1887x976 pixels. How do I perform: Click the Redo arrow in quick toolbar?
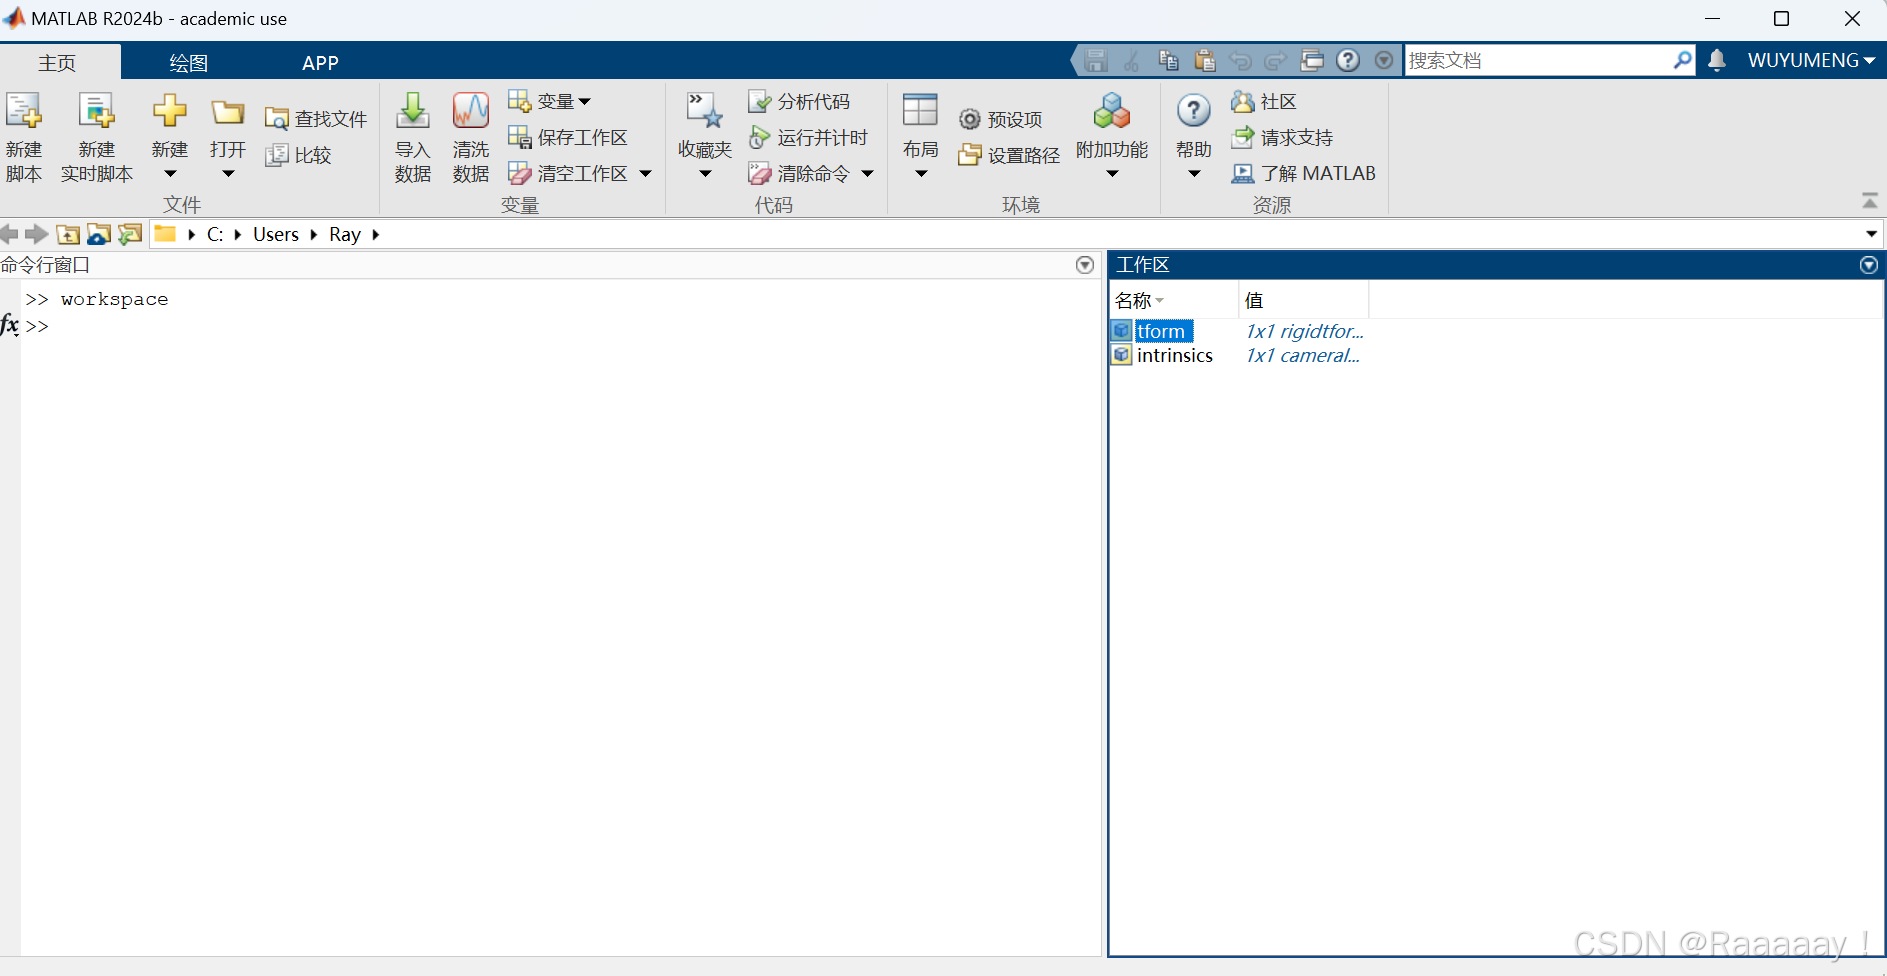tap(1275, 60)
